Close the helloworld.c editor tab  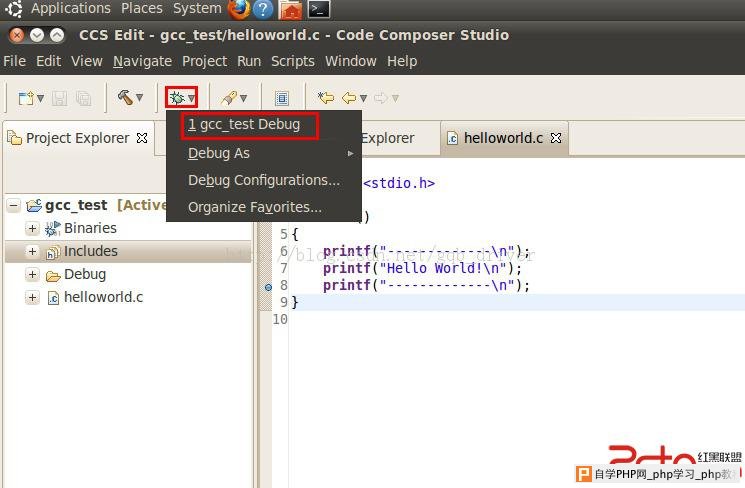(556, 138)
